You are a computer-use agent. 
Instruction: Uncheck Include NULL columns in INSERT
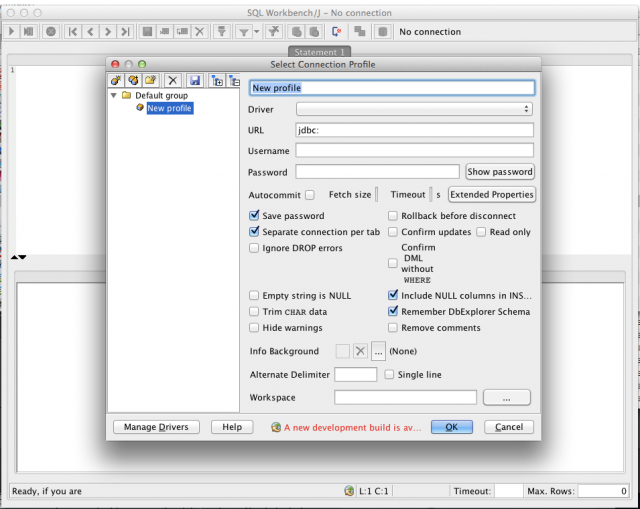click(x=393, y=295)
